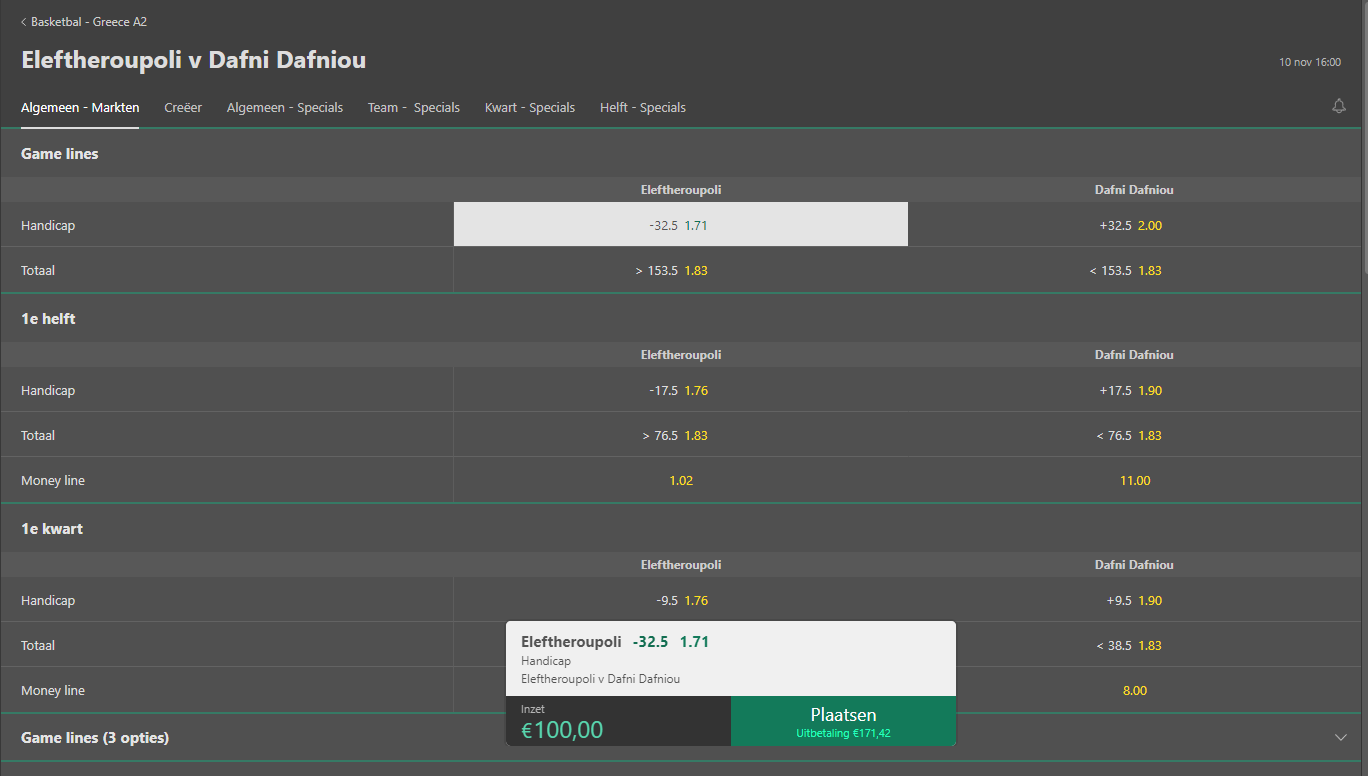Place the bet with Plaatsen button
Image resolution: width=1368 pixels, height=776 pixels.
843,721
